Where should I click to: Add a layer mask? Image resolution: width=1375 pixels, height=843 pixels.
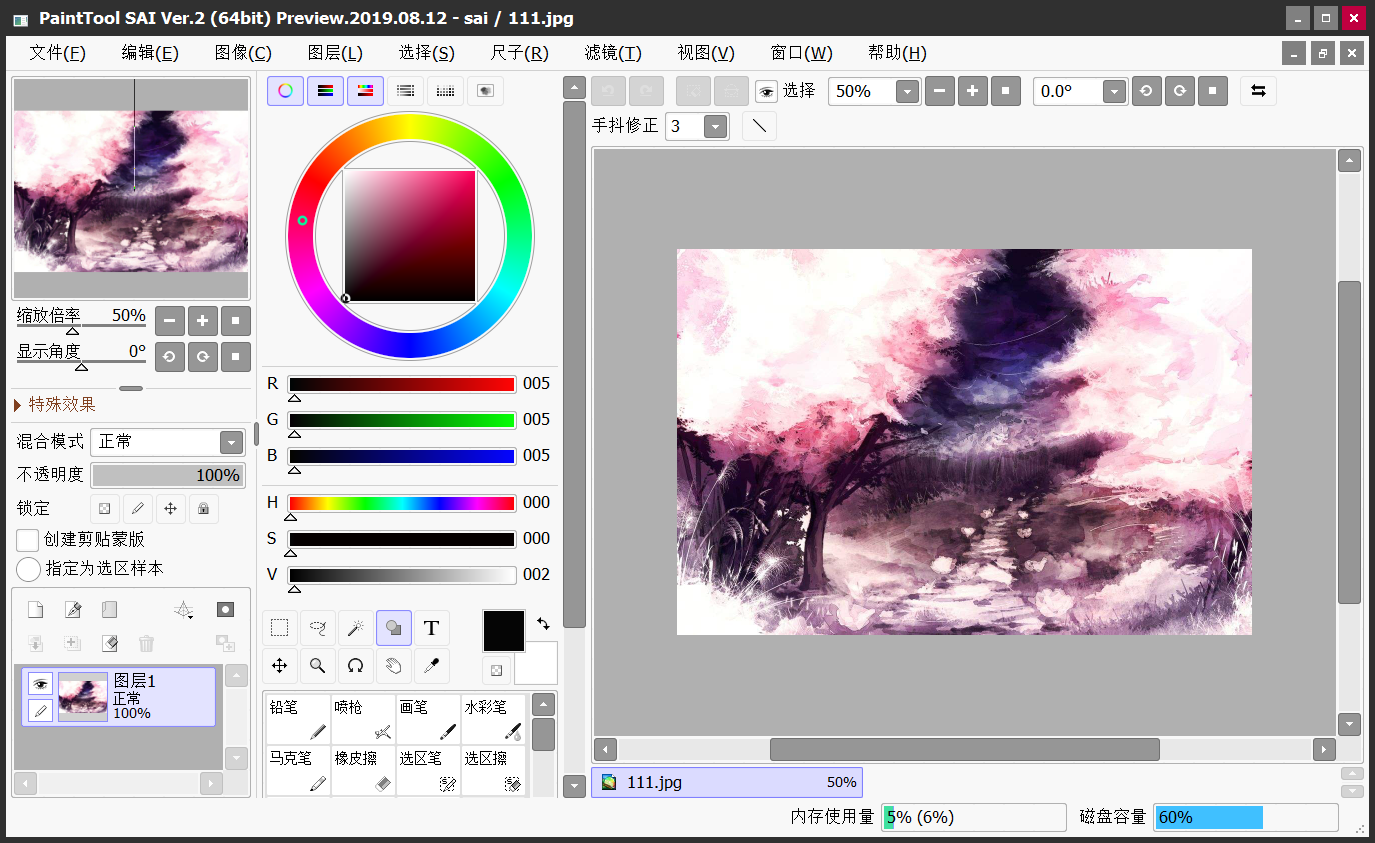click(x=226, y=610)
